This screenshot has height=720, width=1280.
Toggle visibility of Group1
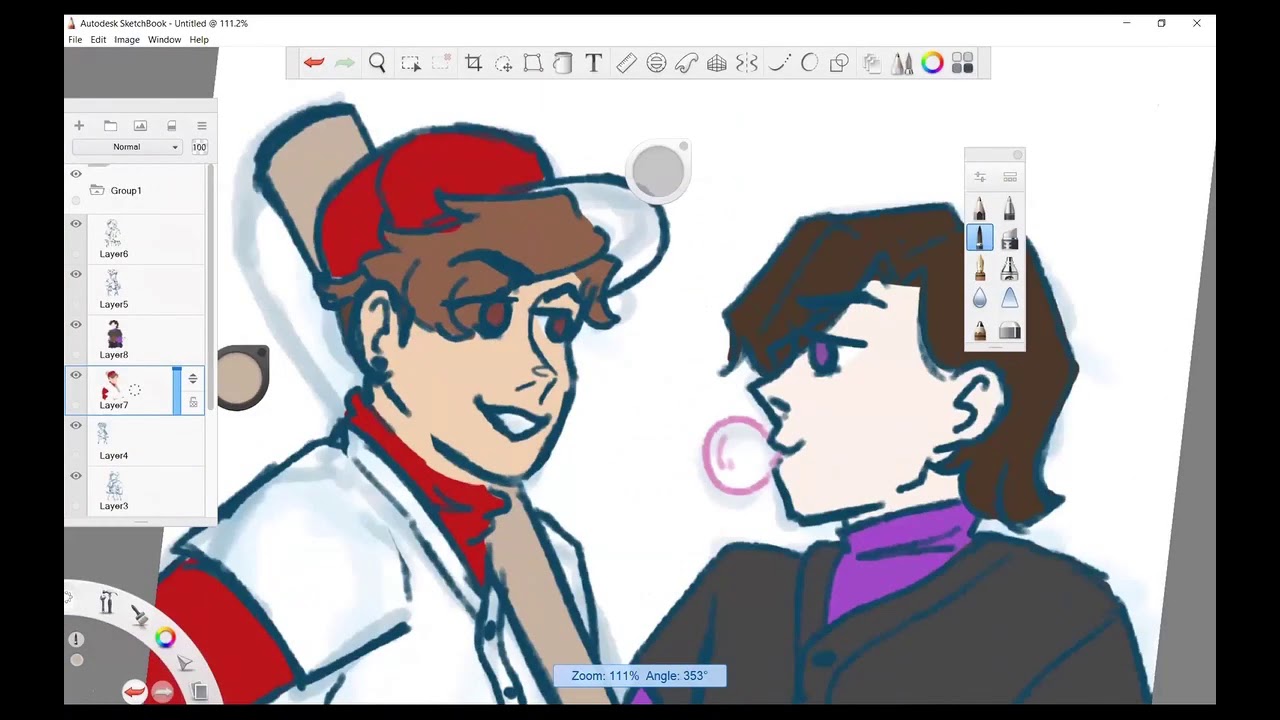click(76, 174)
